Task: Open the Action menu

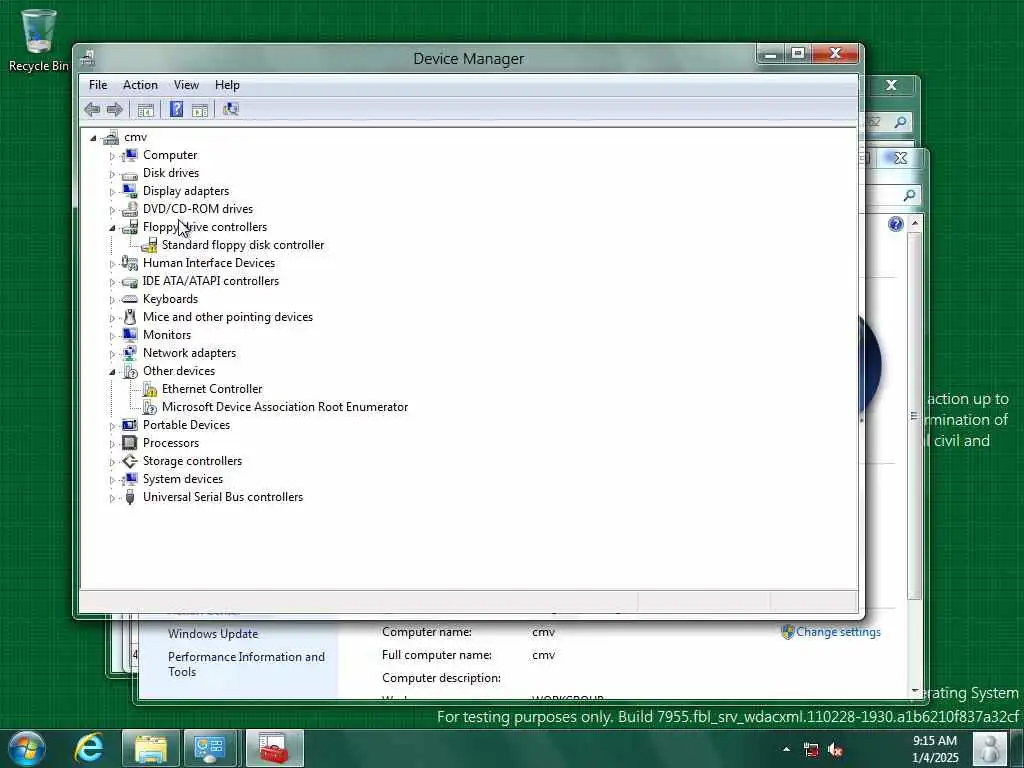Action: click(x=140, y=85)
